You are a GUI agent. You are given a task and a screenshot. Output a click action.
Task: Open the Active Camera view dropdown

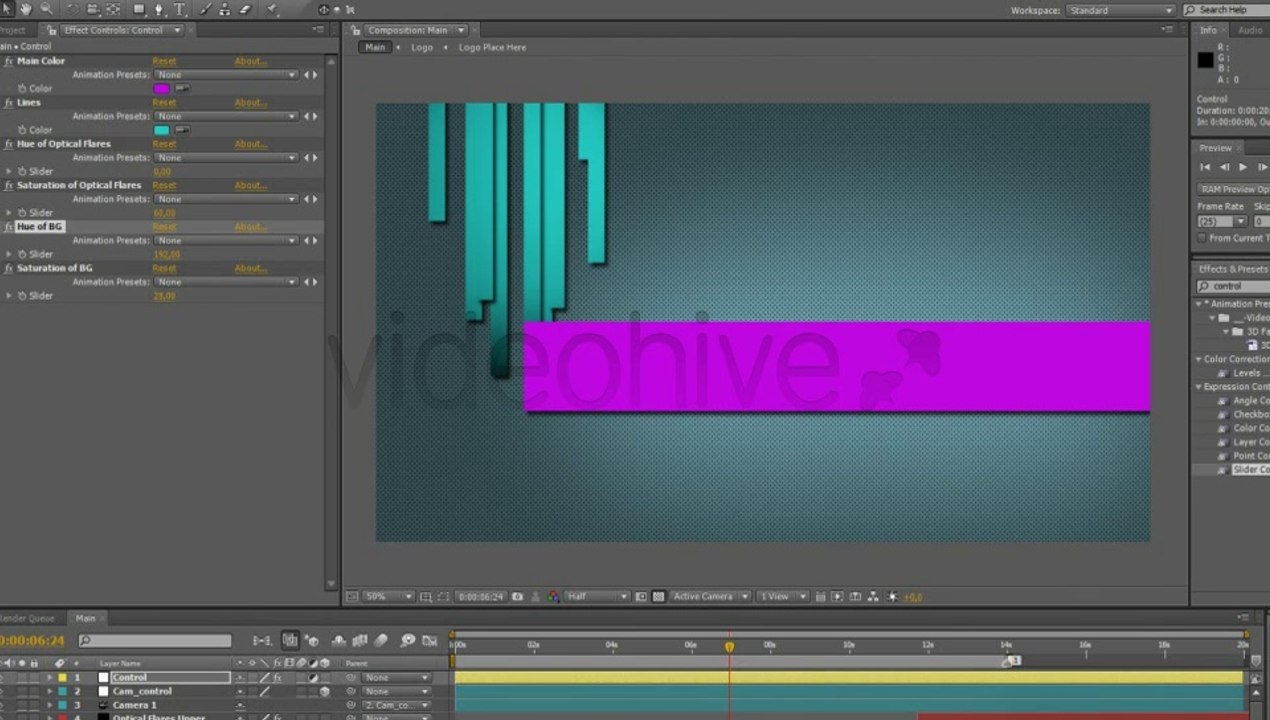pos(710,596)
